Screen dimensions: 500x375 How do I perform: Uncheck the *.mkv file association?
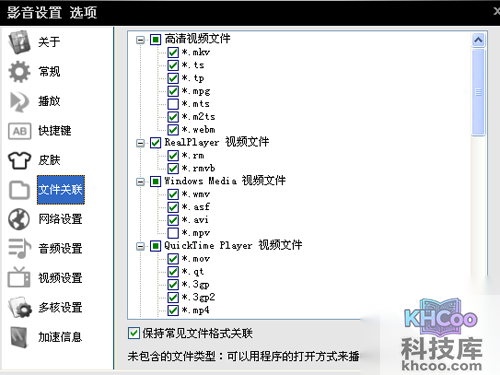click(173, 52)
